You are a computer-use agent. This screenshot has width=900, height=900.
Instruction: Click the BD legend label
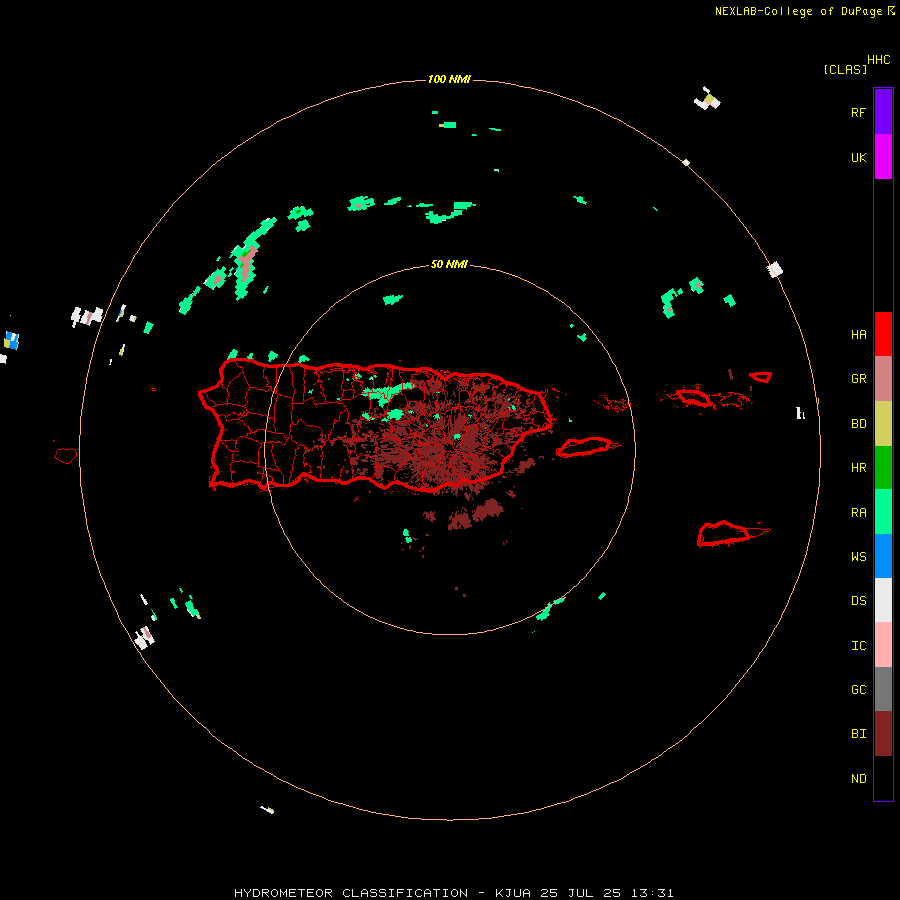point(858,424)
